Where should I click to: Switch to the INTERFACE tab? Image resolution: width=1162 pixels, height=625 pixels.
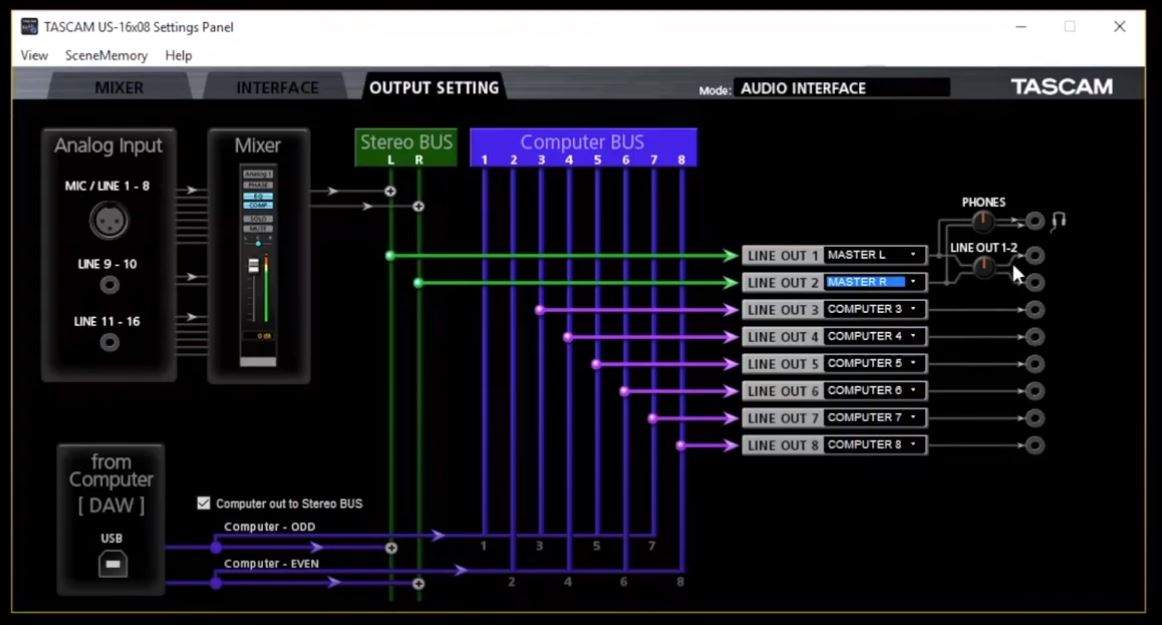277,87
